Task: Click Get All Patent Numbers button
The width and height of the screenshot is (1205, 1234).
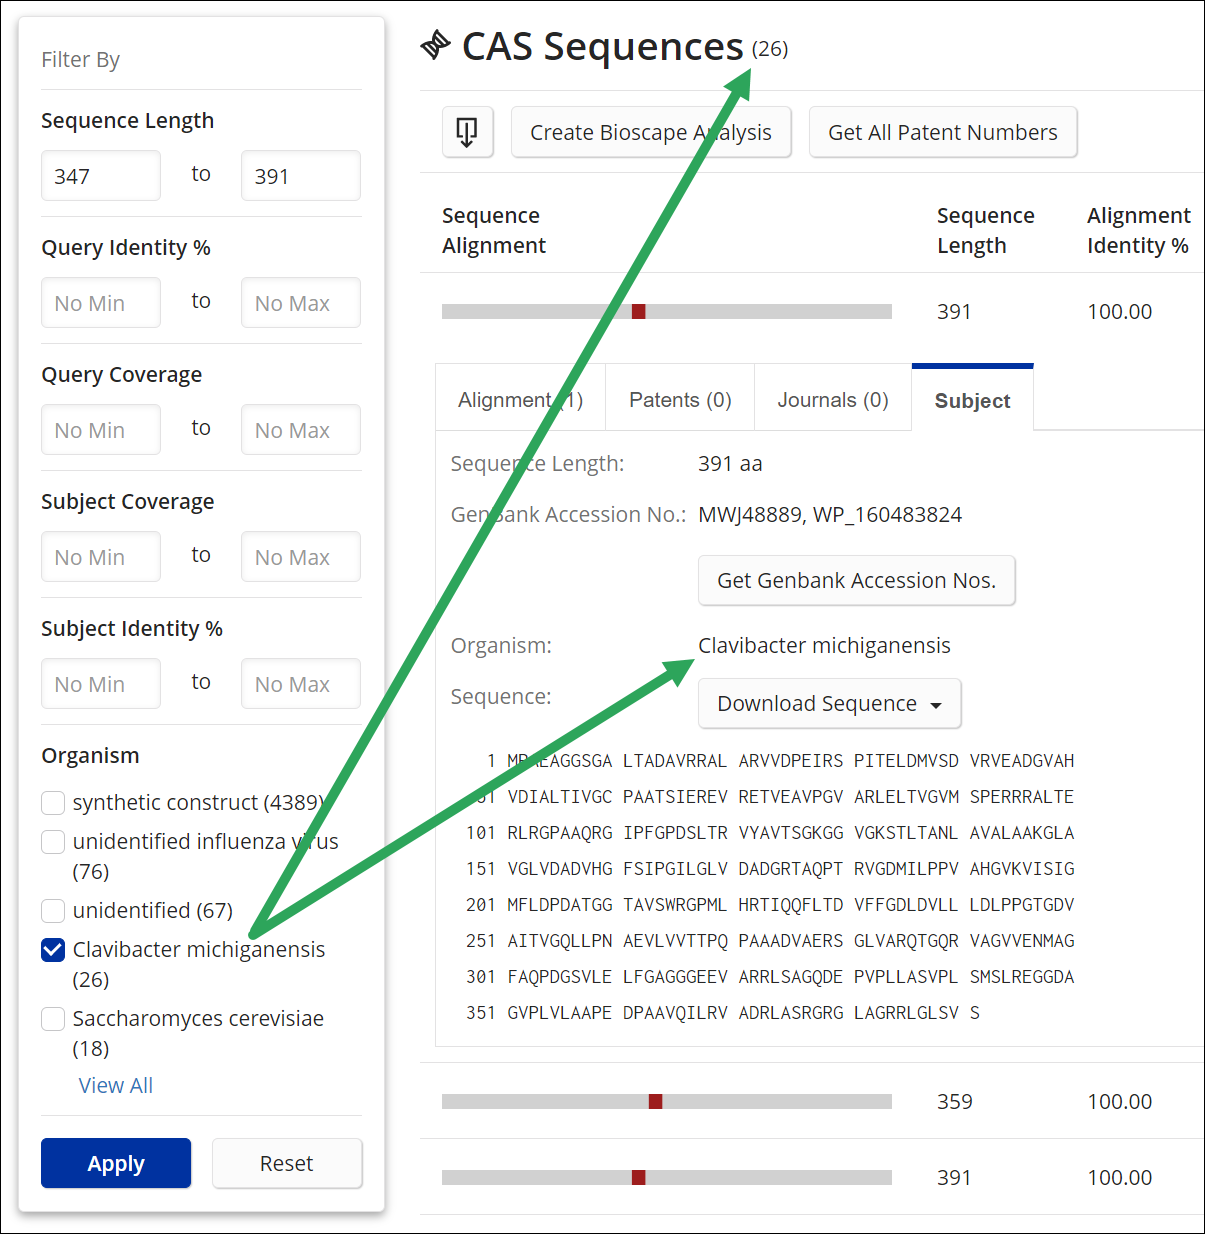Action: 943,132
